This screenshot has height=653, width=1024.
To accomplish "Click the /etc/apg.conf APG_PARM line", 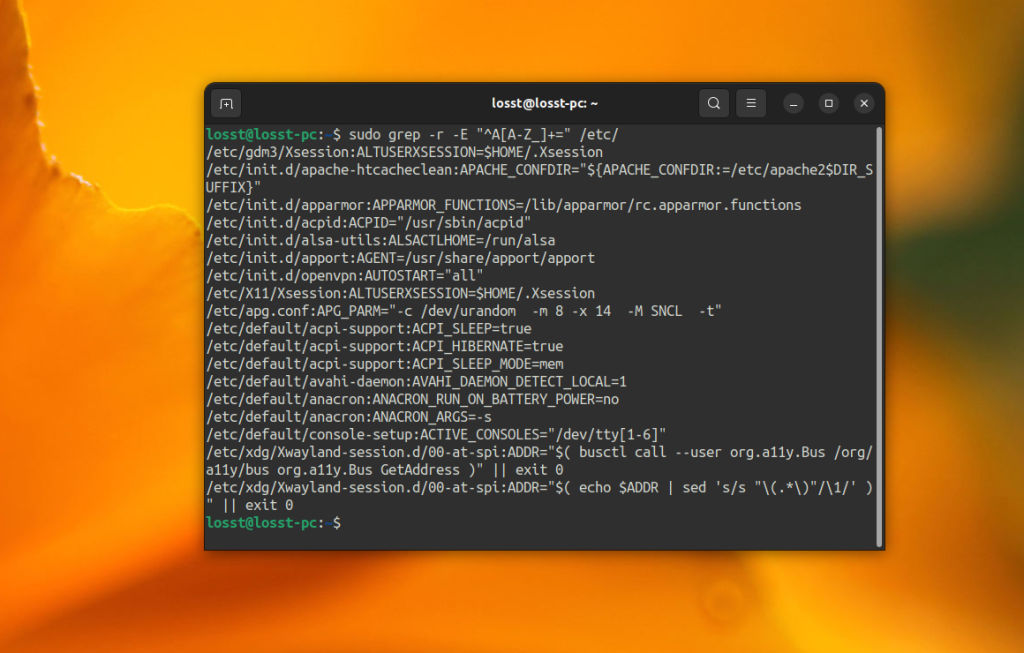I will pyautogui.click(x=464, y=311).
